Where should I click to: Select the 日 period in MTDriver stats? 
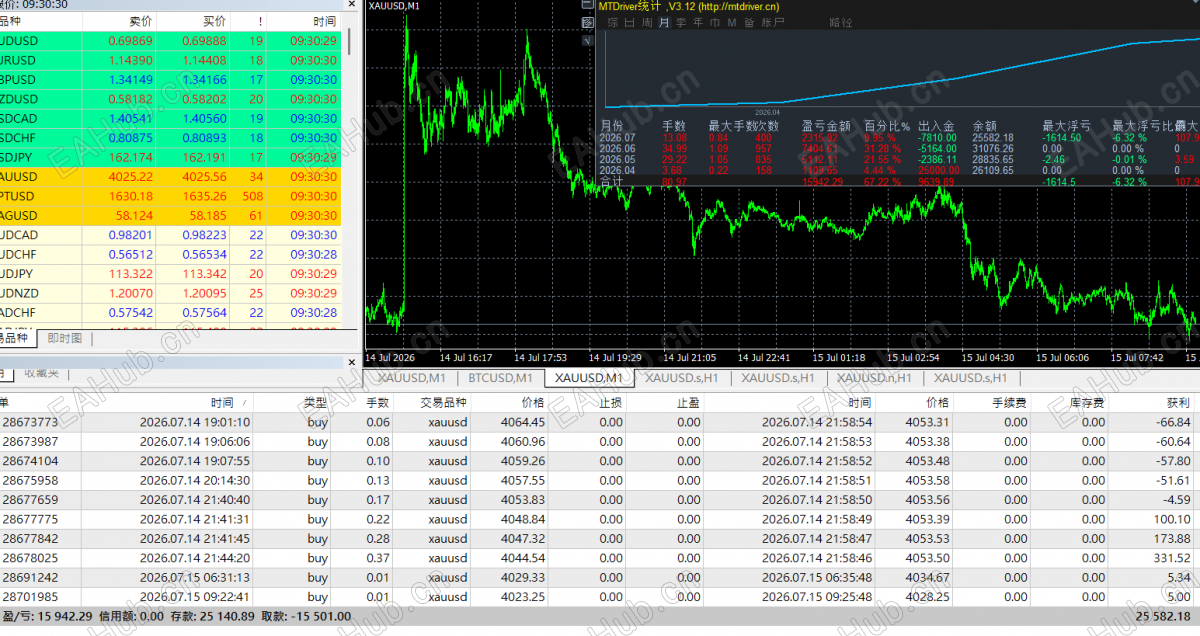tap(629, 22)
